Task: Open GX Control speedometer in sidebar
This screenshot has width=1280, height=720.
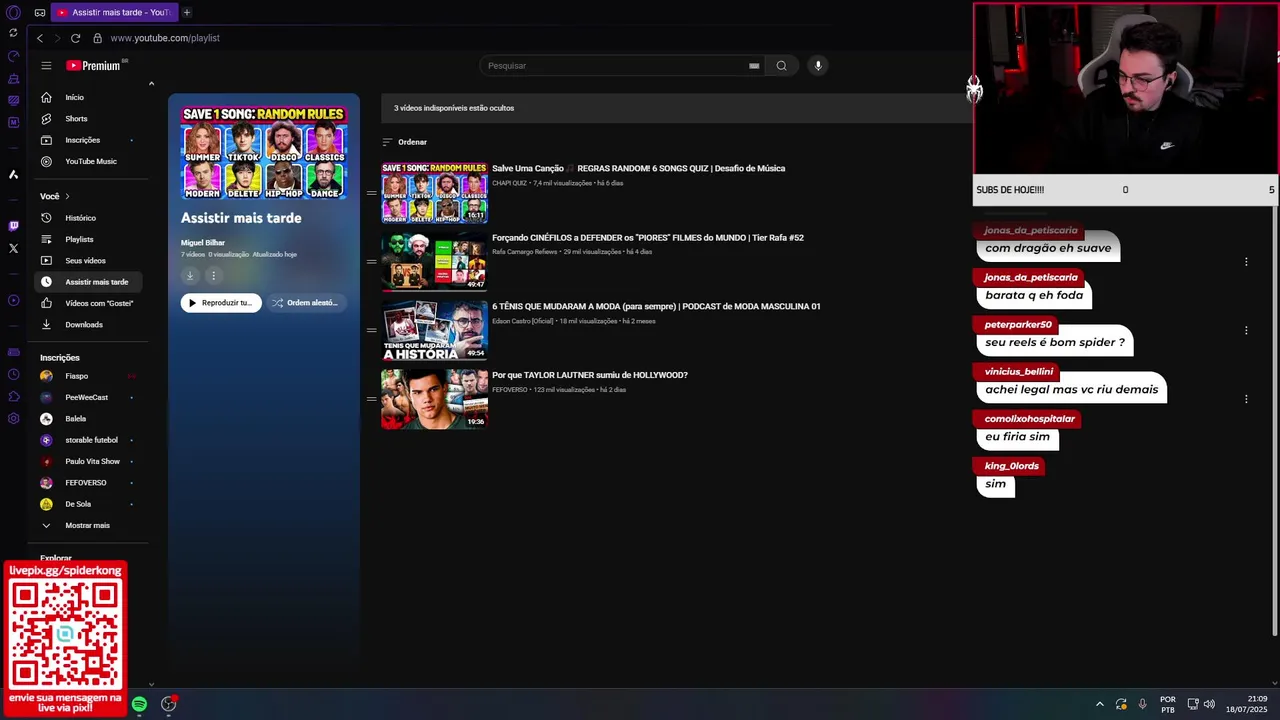Action: click(13, 56)
